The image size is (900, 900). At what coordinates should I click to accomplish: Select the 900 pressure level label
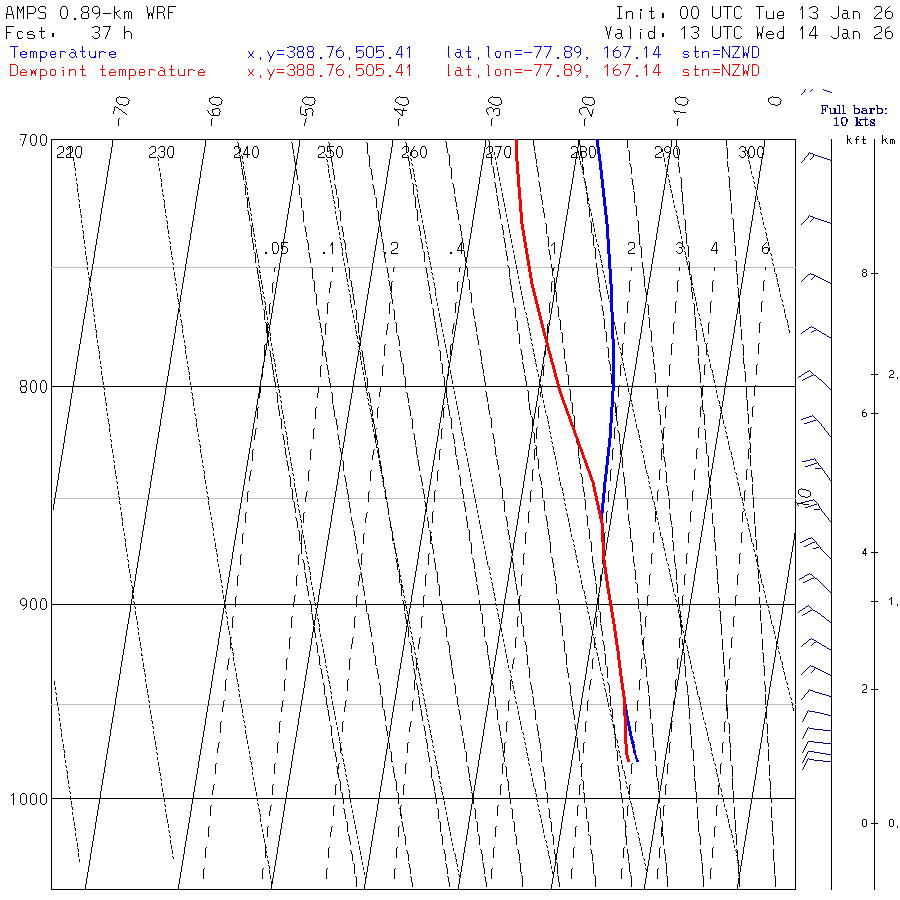click(x=33, y=604)
